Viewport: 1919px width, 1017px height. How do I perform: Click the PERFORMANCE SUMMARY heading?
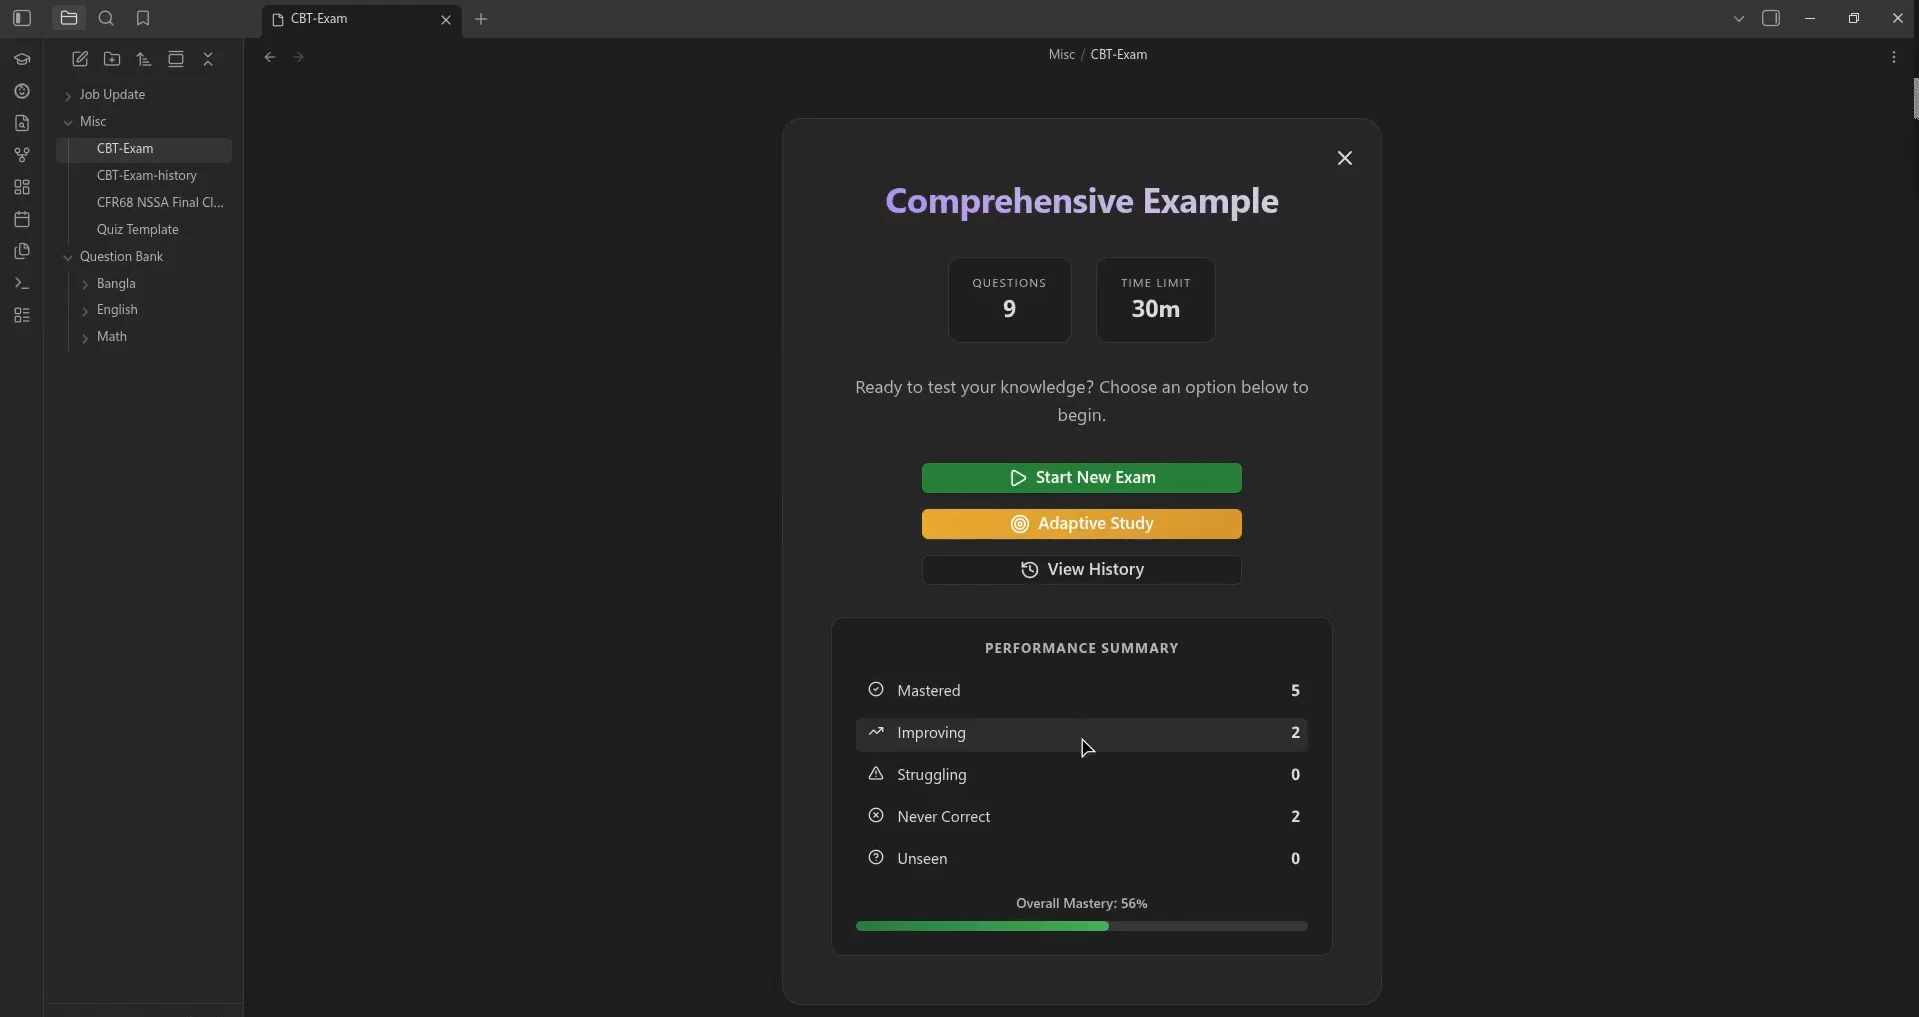[x=1081, y=648]
